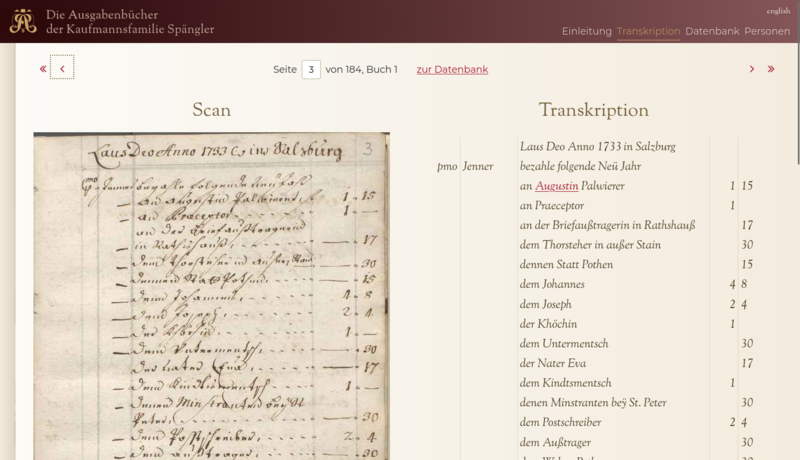Click the Spängler monogram logo icon
The image size is (800, 460).
tap(23, 21)
